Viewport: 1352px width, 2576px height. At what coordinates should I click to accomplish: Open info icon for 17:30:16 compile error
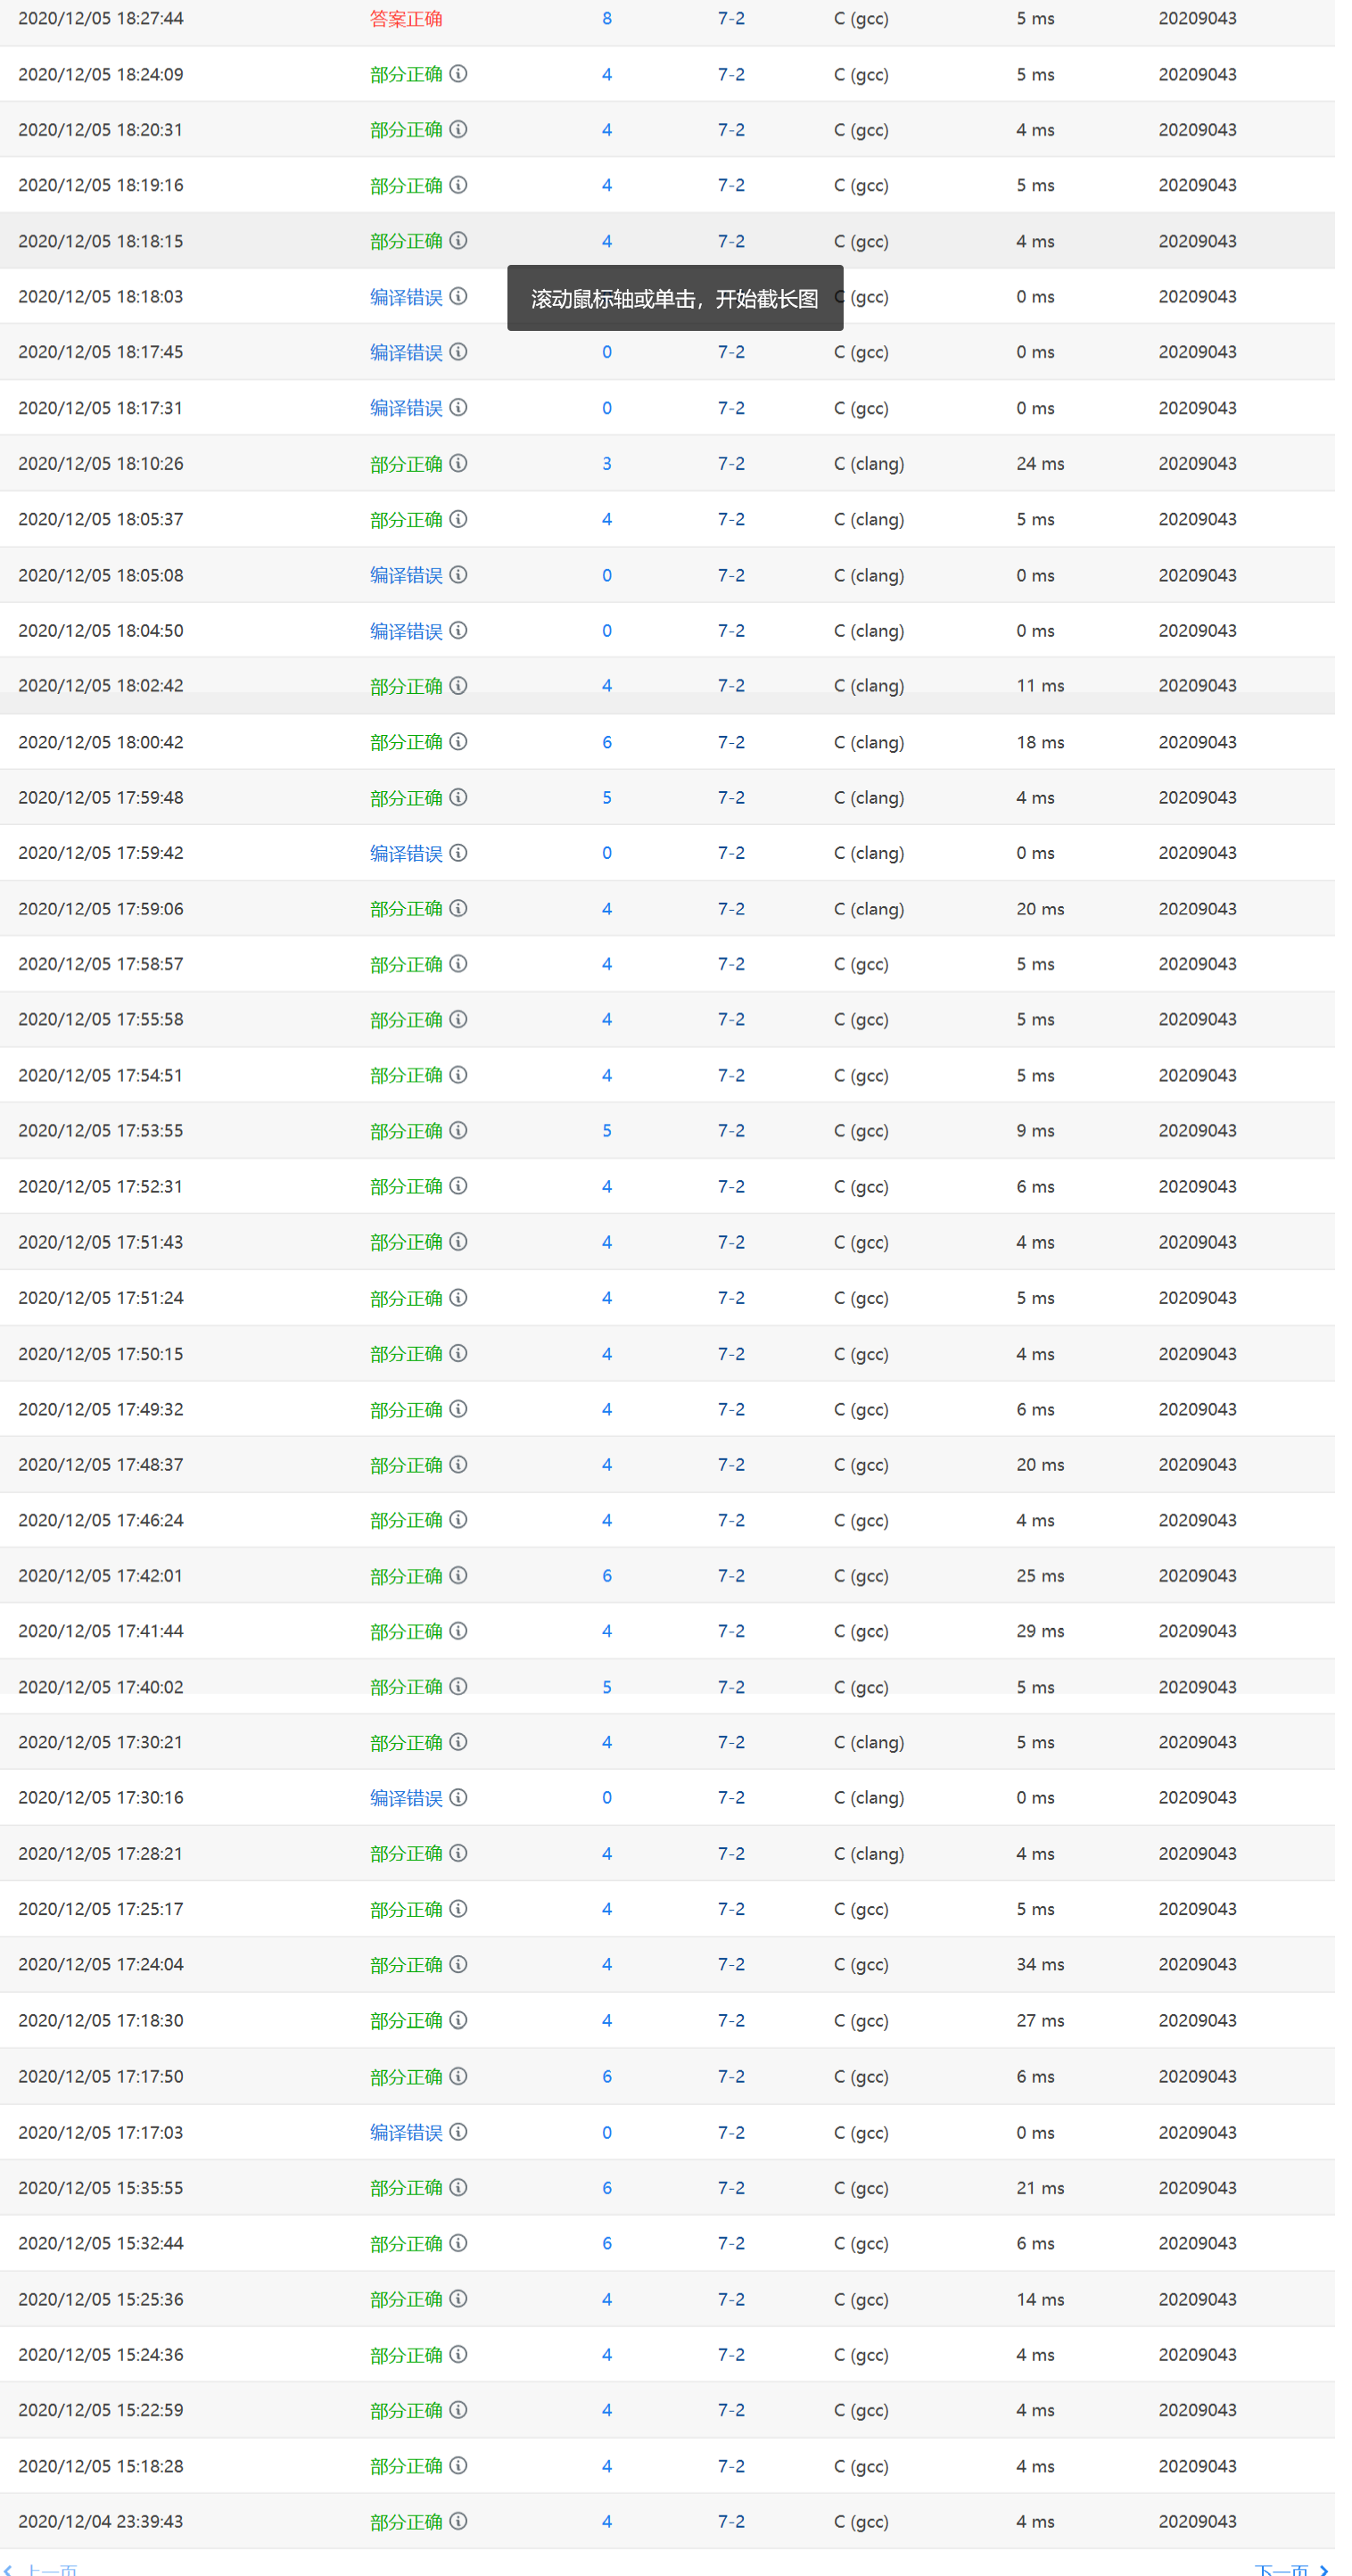pyautogui.click(x=458, y=1797)
